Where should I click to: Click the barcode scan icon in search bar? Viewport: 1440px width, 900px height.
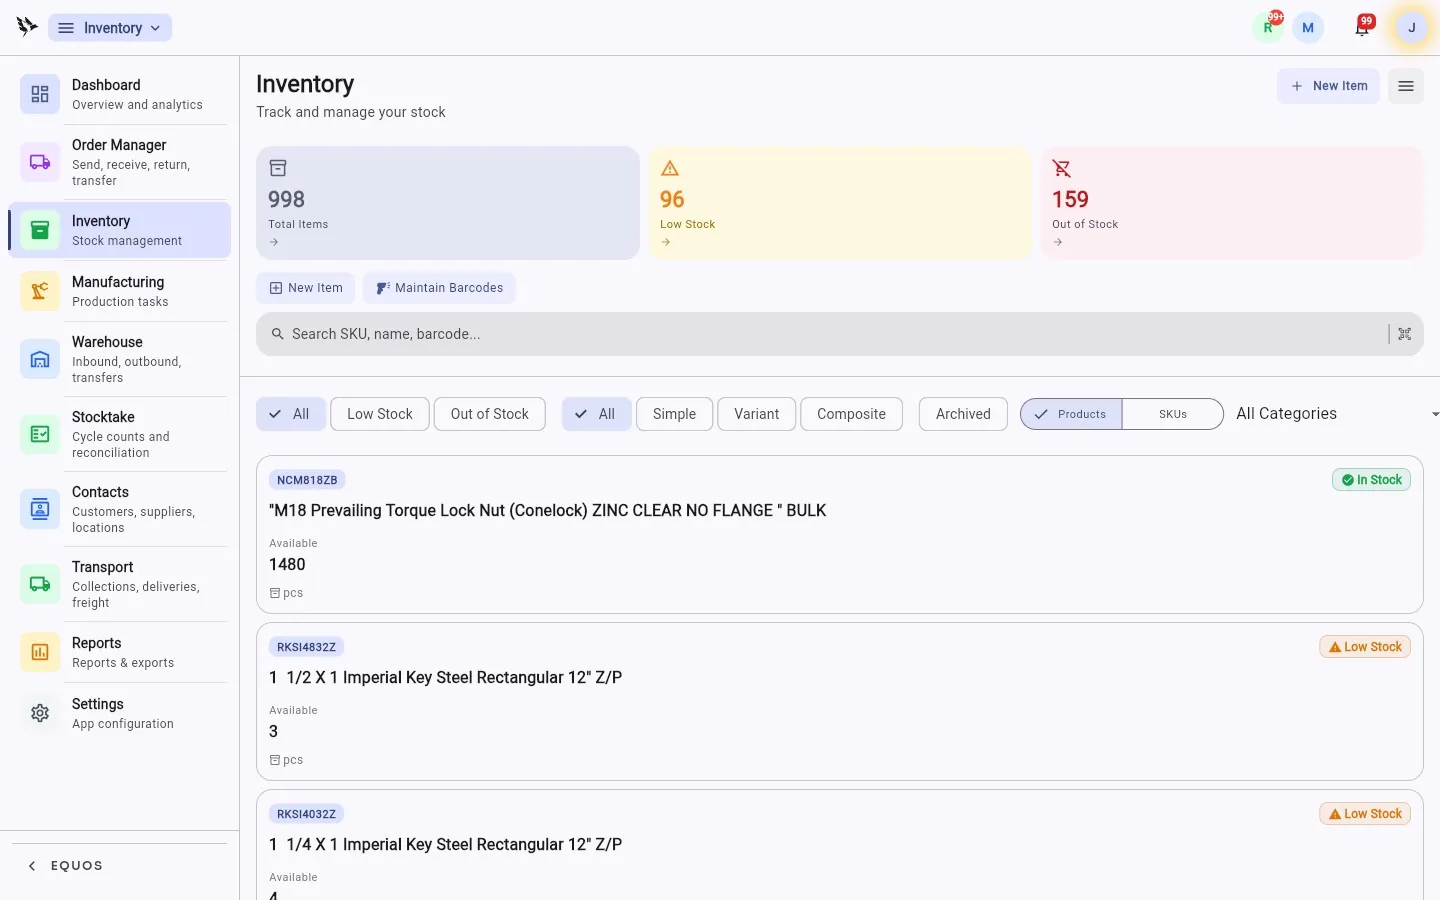click(x=1405, y=334)
